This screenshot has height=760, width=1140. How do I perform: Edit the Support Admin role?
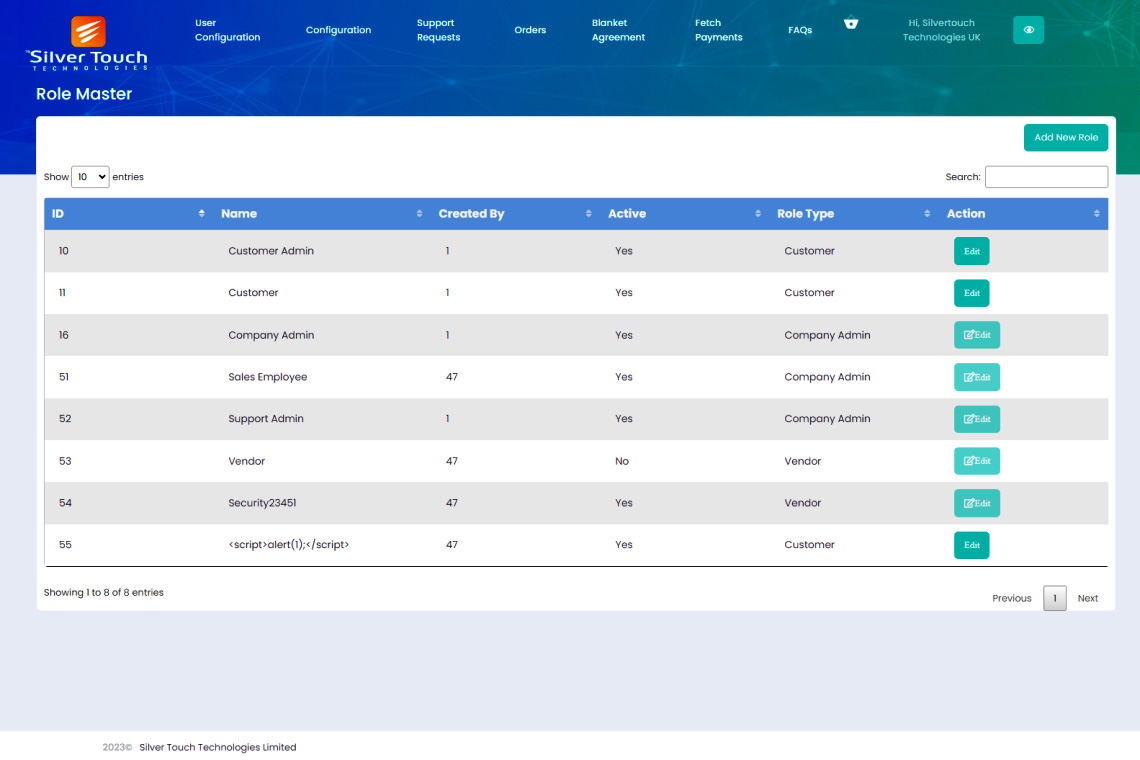[976, 419]
